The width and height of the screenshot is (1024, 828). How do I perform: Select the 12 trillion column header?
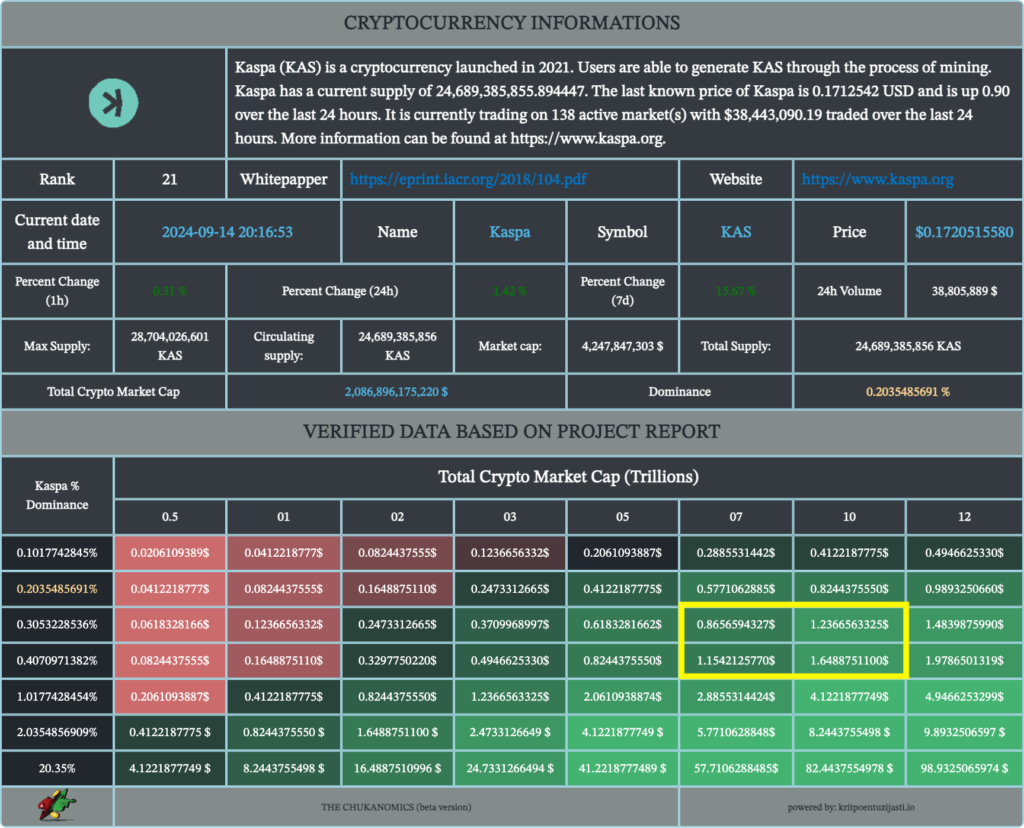coord(963,516)
